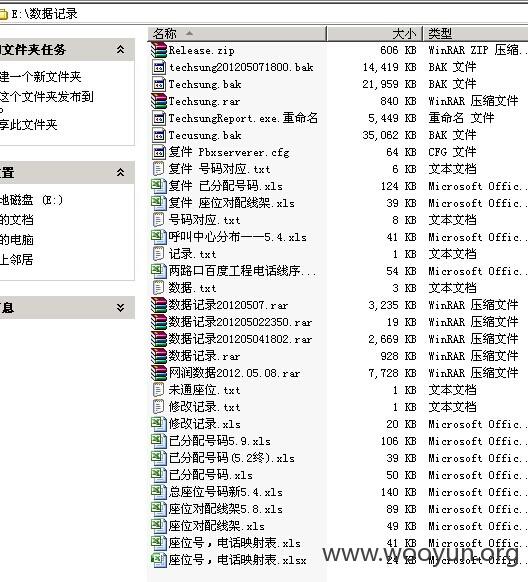
Task: Click the 两路口百度工程电话线序 Excel icon
Action: [x=159, y=271]
